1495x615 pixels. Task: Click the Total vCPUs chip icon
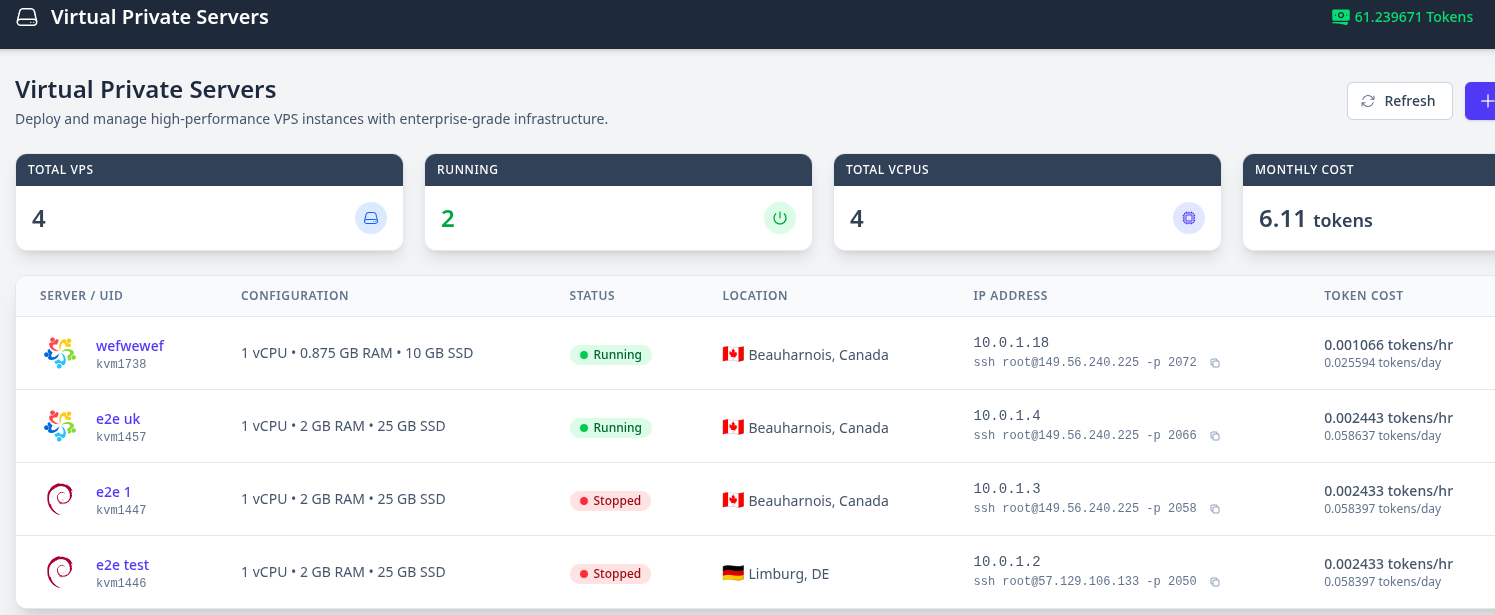(x=1188, y=218)
